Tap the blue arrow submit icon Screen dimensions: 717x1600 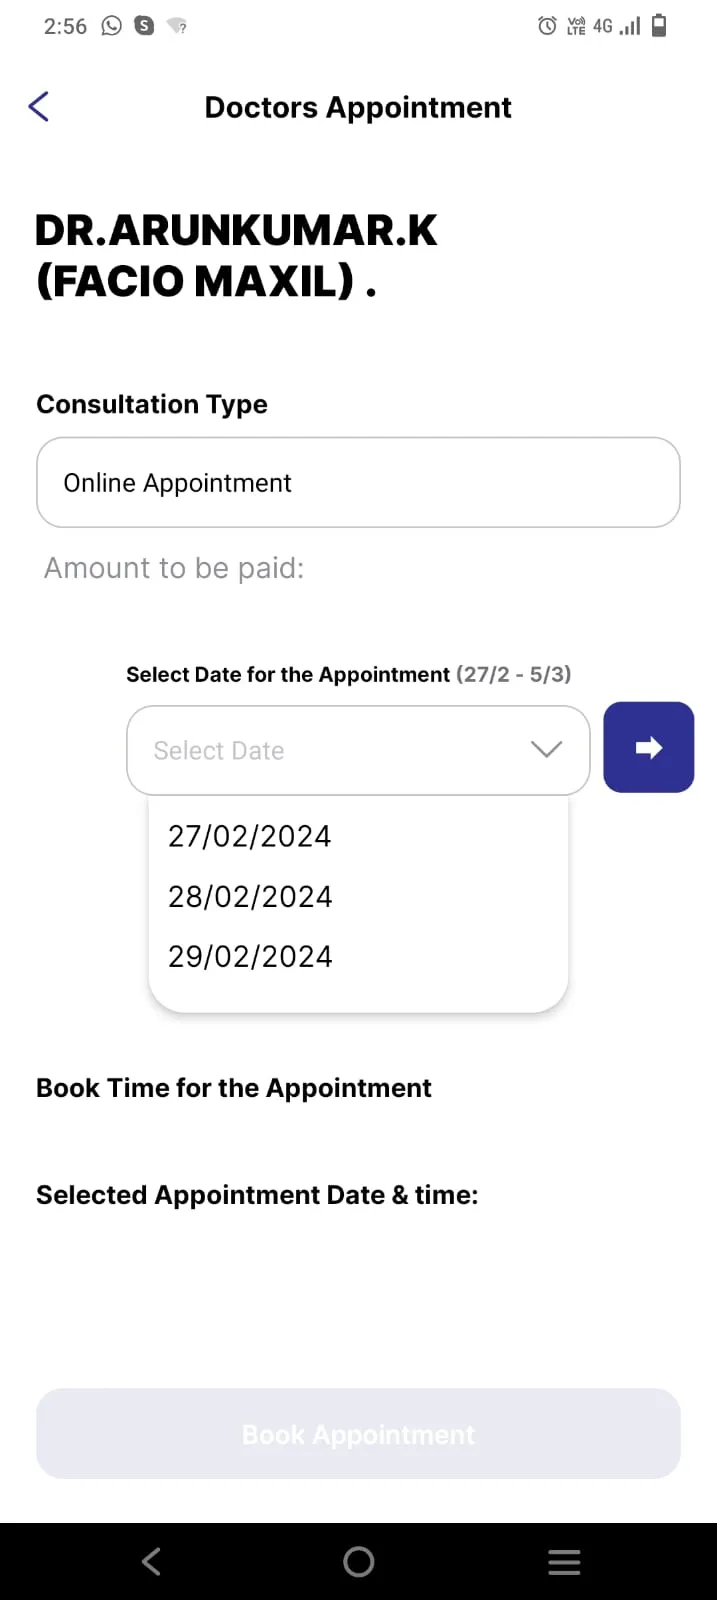(x=648, y=746)
